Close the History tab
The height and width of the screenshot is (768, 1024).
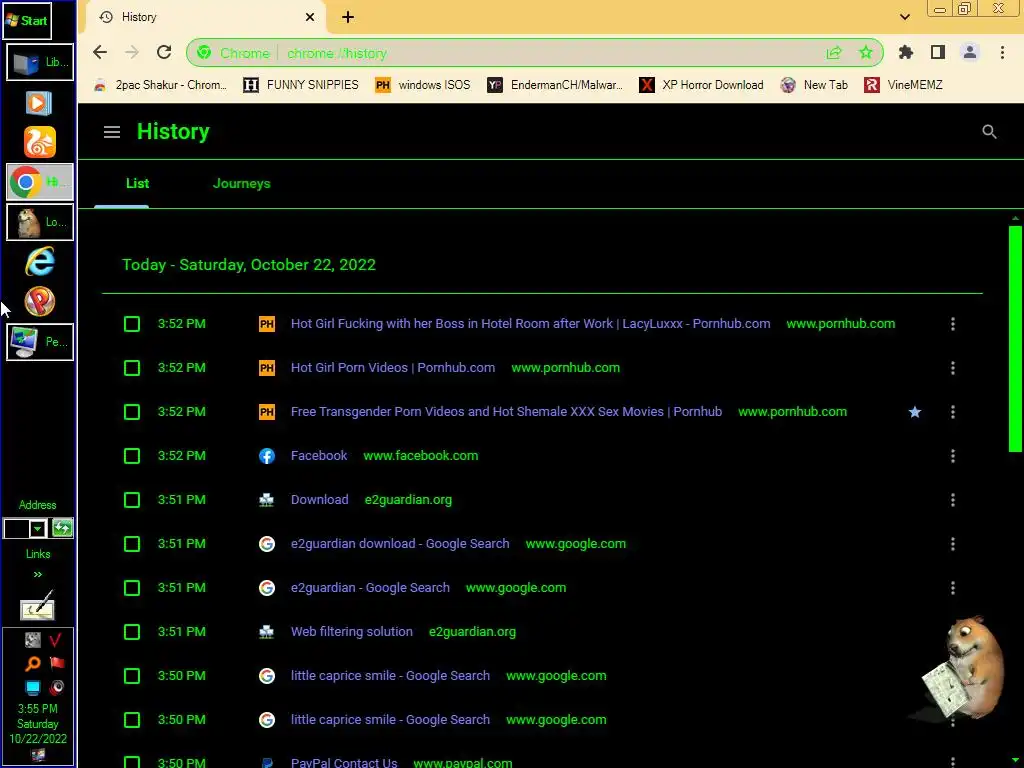pyautogui.click(x=310, y=17)
